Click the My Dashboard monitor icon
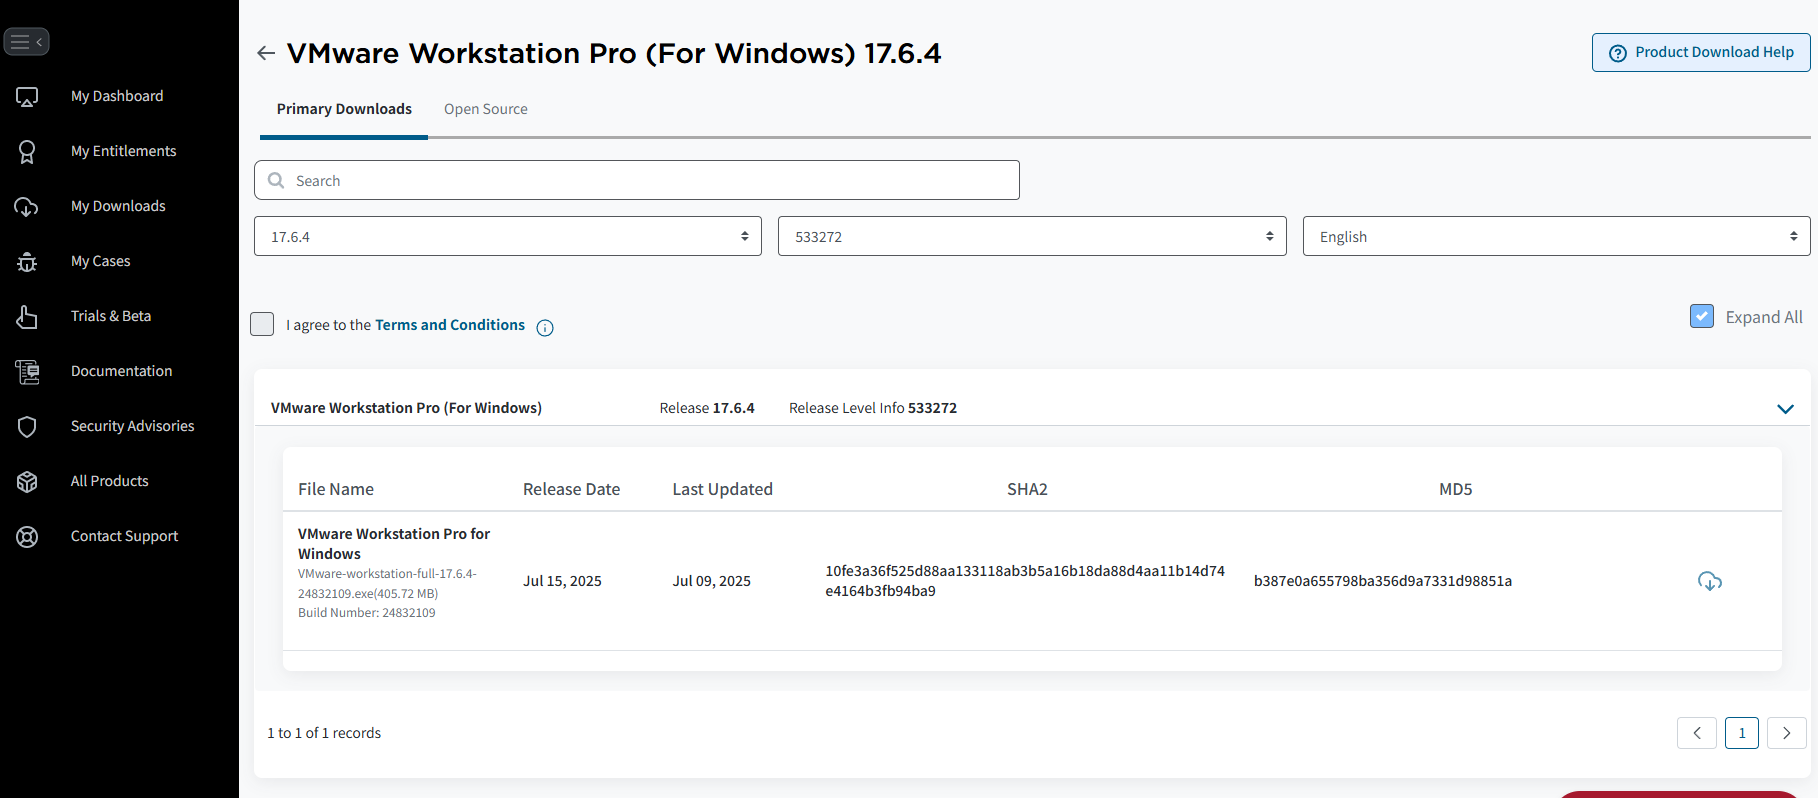The width and height of the screenshot is (1818, 798). (x=27, y=97)
